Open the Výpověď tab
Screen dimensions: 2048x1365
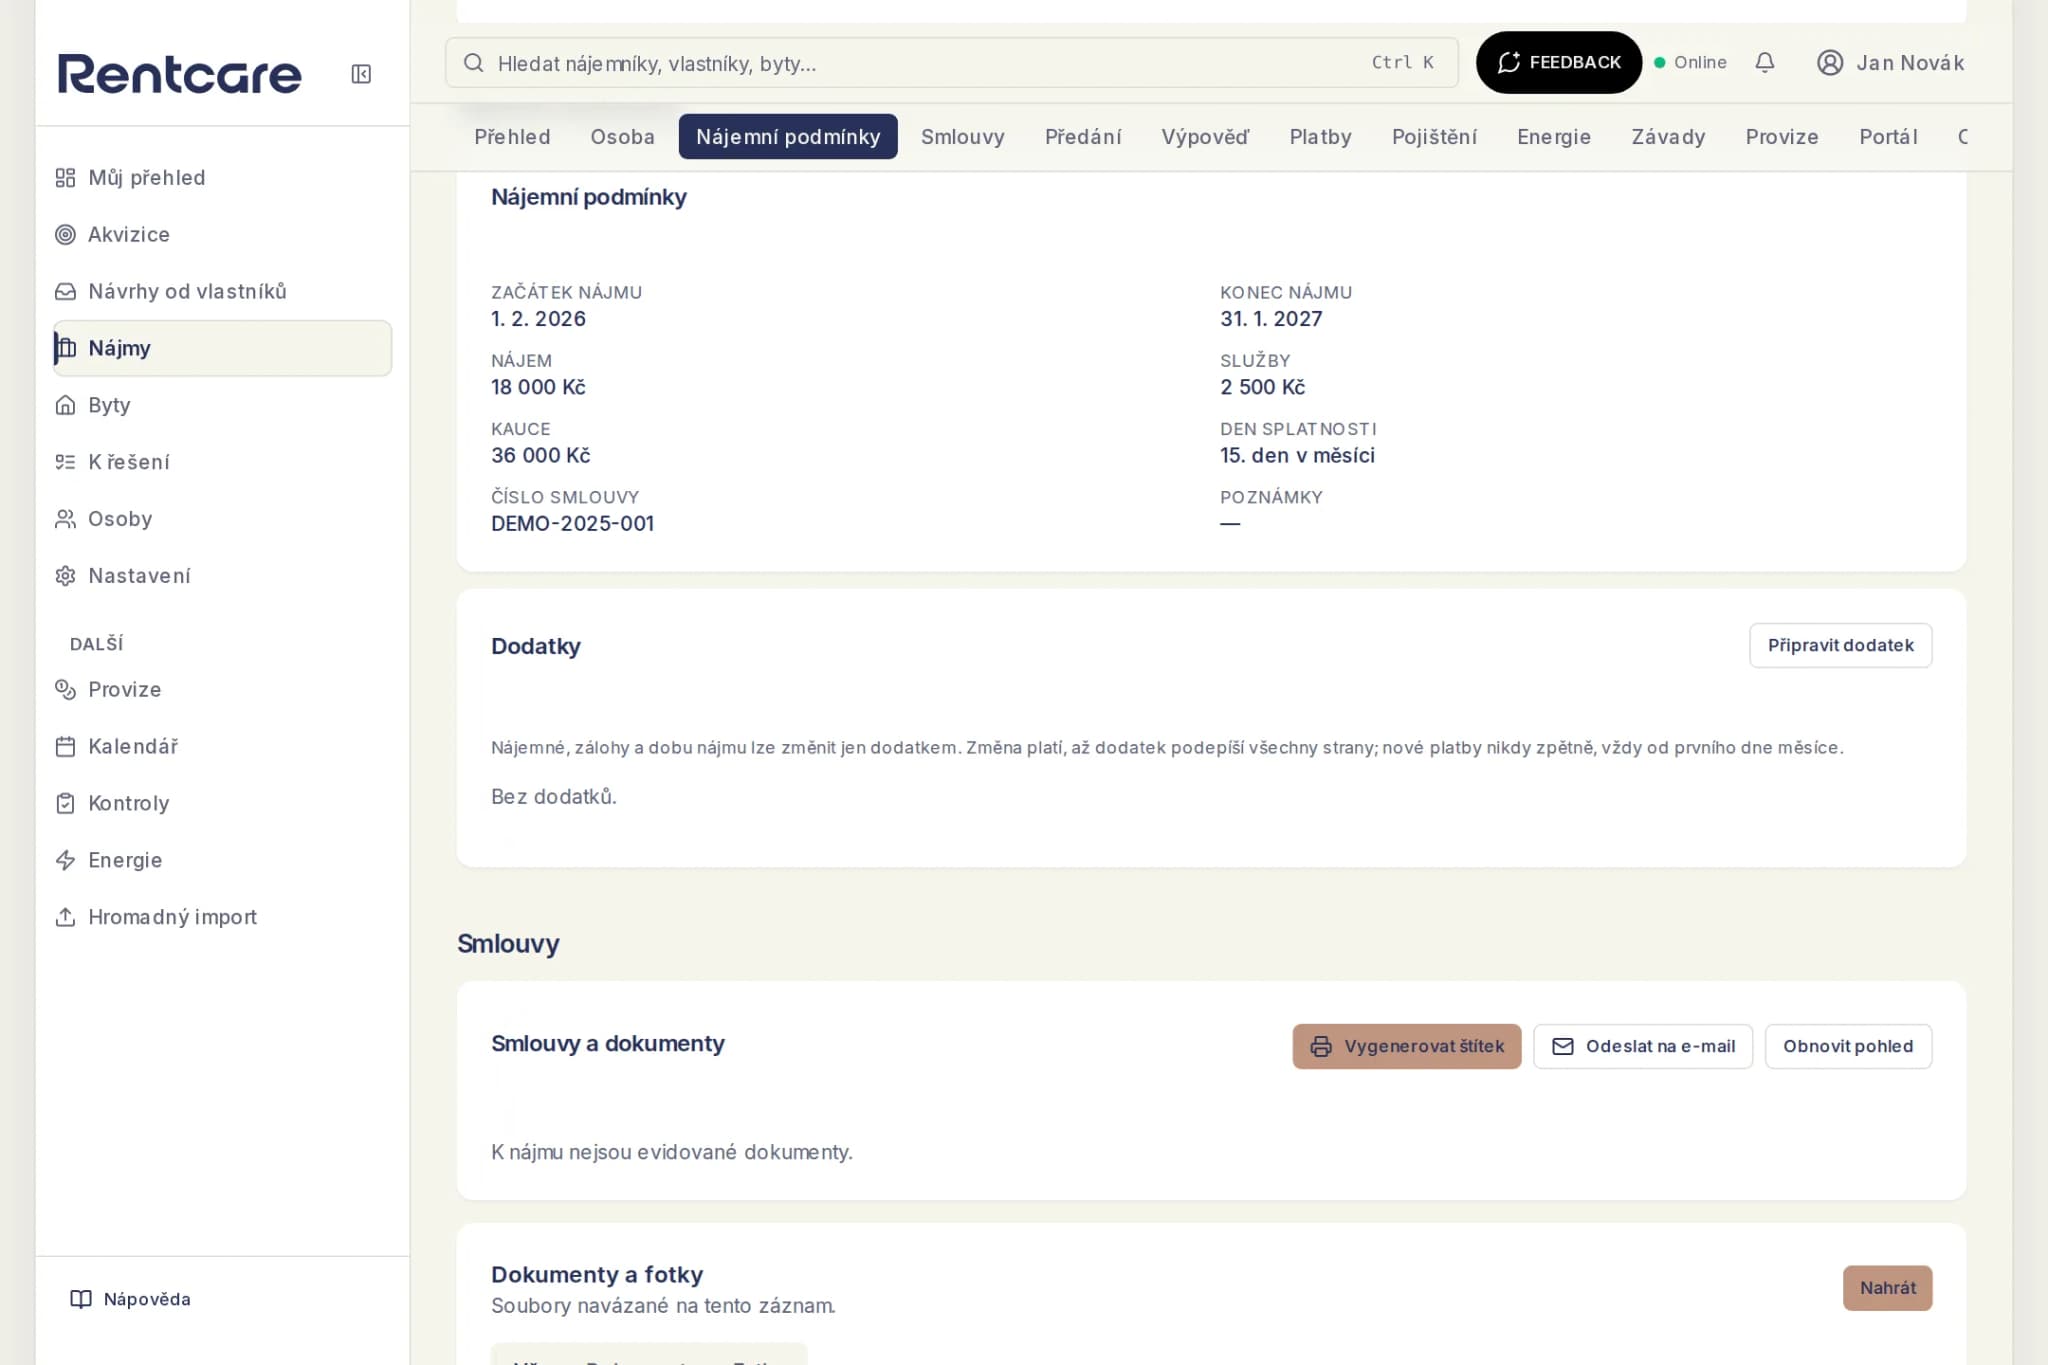pyautogui.click(x=1205, y=137)
